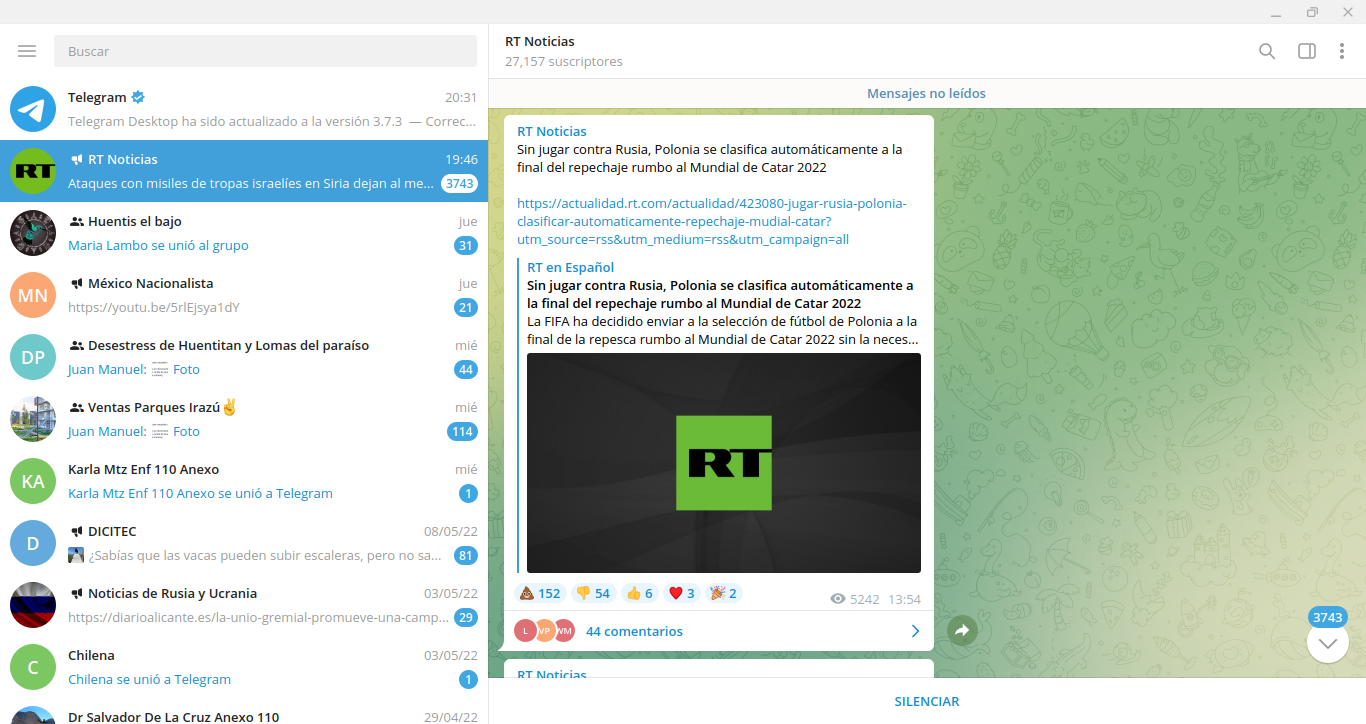Image resolution: width=1366 pixels, height=724 pixels.
Task: Open Desestress de Huentitan y Lomas chat
Action: pyautogui.click(x=244, y=357)
